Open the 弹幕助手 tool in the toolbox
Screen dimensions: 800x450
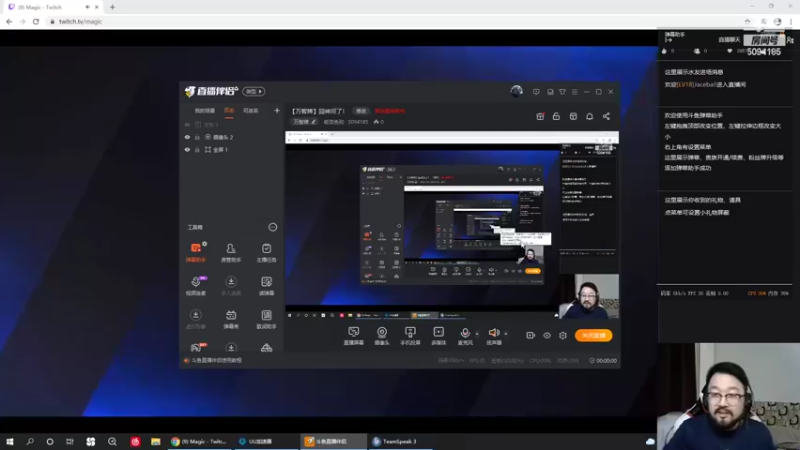[196, 252]
